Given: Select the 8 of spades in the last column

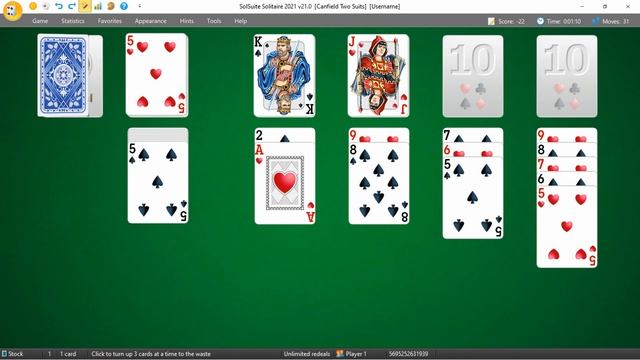Looking at the screenshot, I should tap(567, 150).
